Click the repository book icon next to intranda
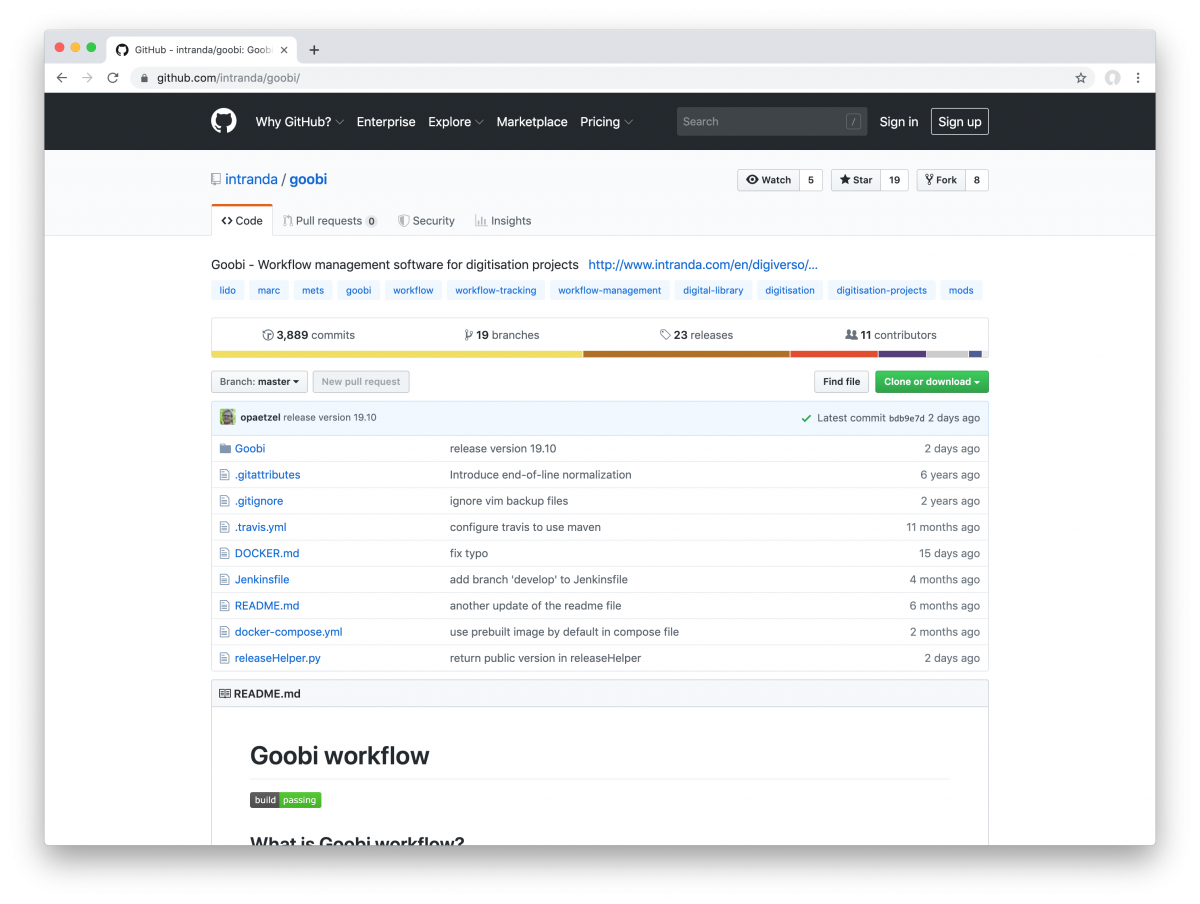This screenshot has height=904, width=1200. (215, 178)
